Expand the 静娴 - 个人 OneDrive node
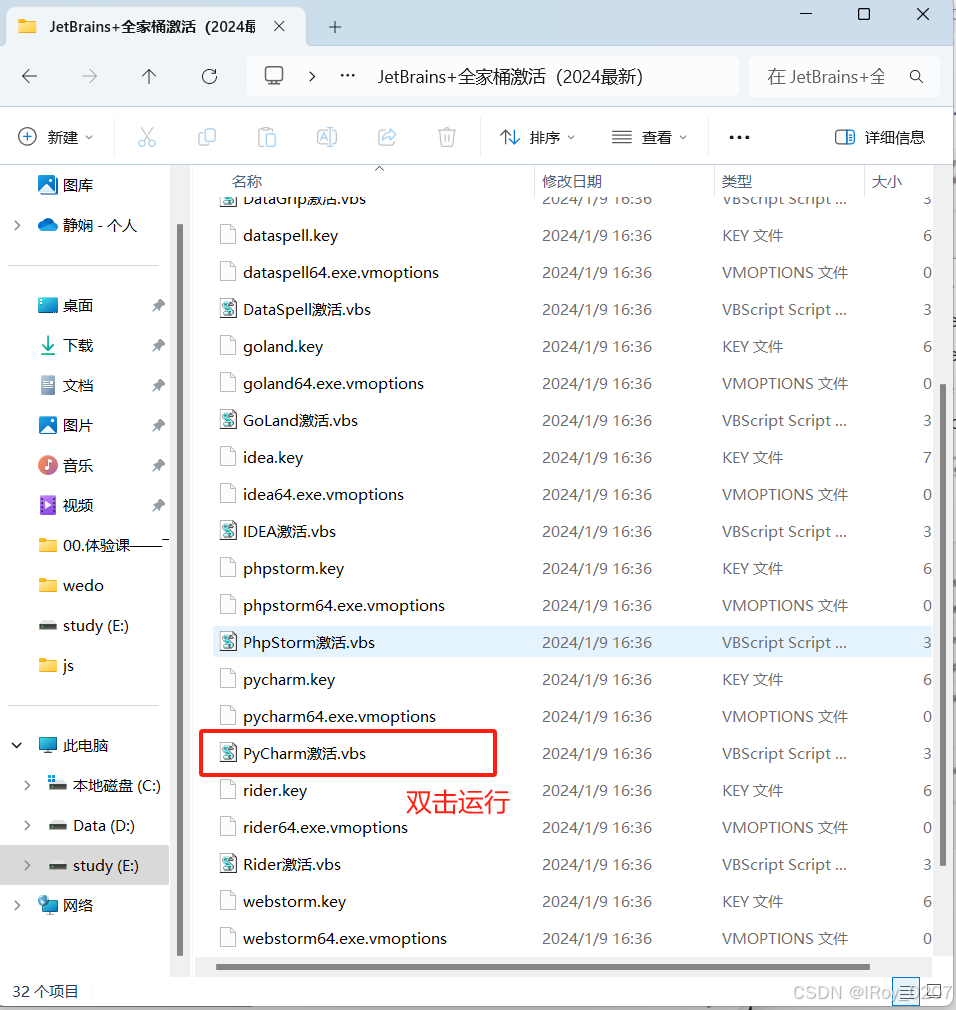This screenshot has width=956, height=1010. [17, 225]
